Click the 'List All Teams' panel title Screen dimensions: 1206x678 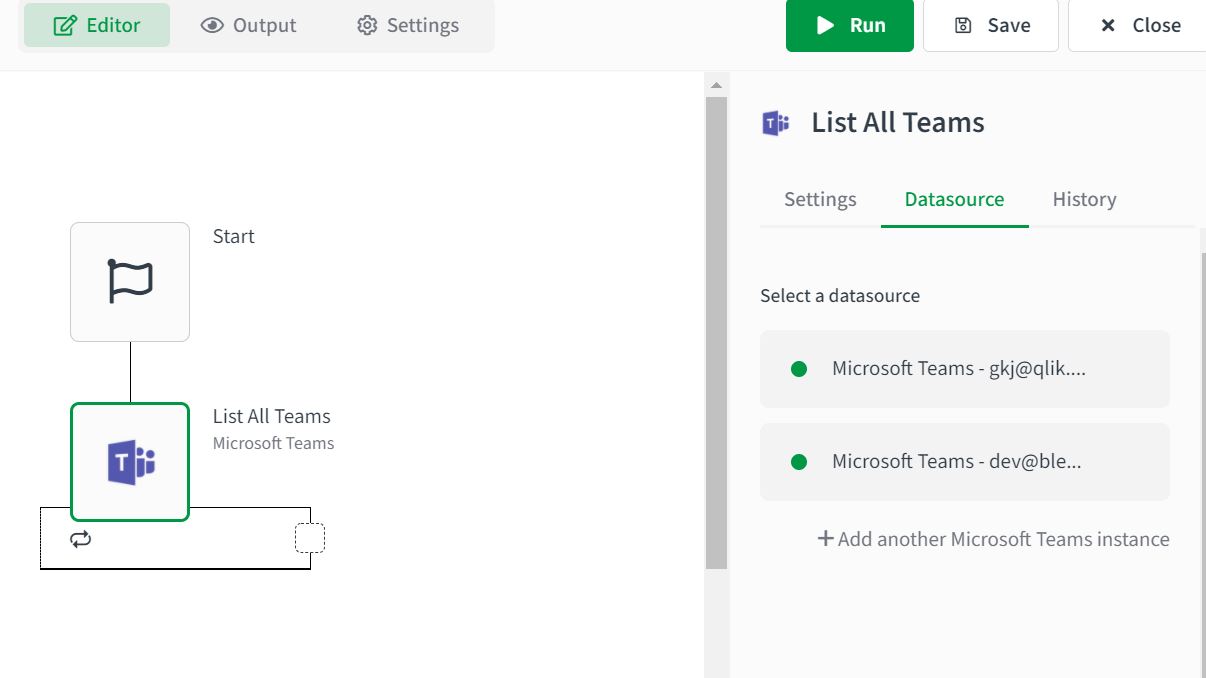coord(898,123)
